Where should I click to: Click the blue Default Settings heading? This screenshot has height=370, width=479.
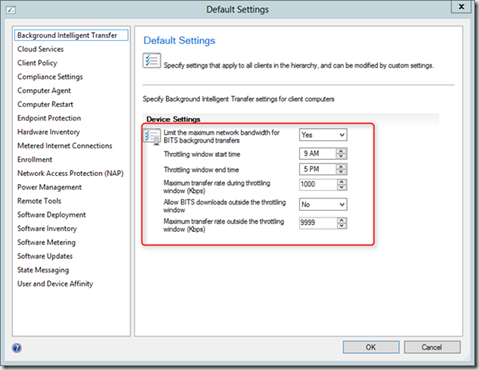coord(179,40)
